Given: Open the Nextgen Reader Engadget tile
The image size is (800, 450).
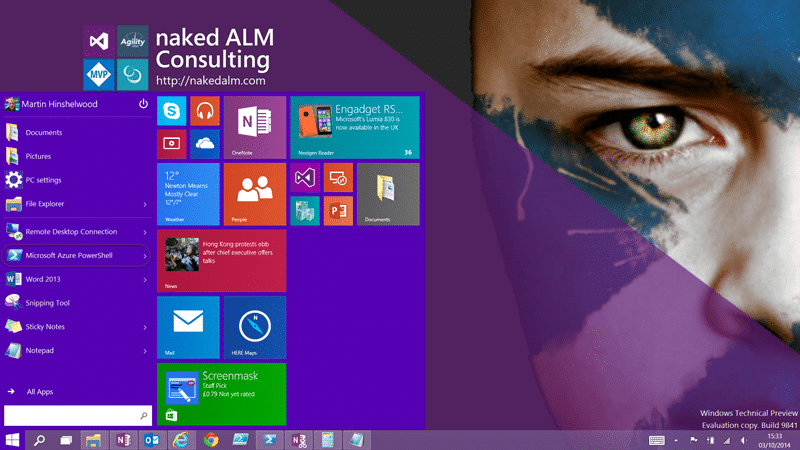Looking at the screenshot, I should [355, 128].
